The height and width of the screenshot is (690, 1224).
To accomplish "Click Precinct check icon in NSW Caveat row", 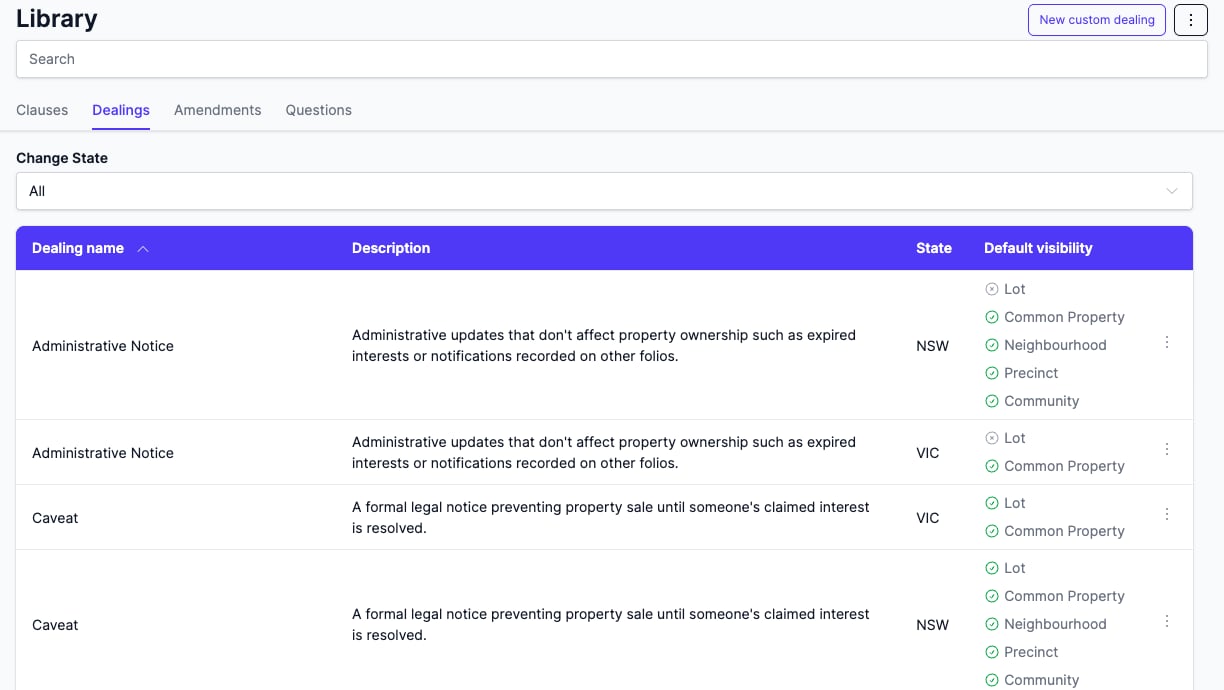I will point(992,652).
